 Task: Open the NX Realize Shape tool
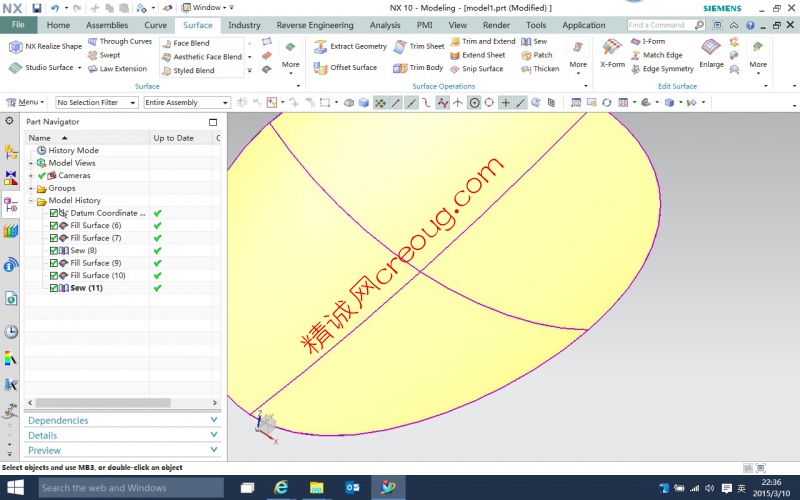point(45,46)
